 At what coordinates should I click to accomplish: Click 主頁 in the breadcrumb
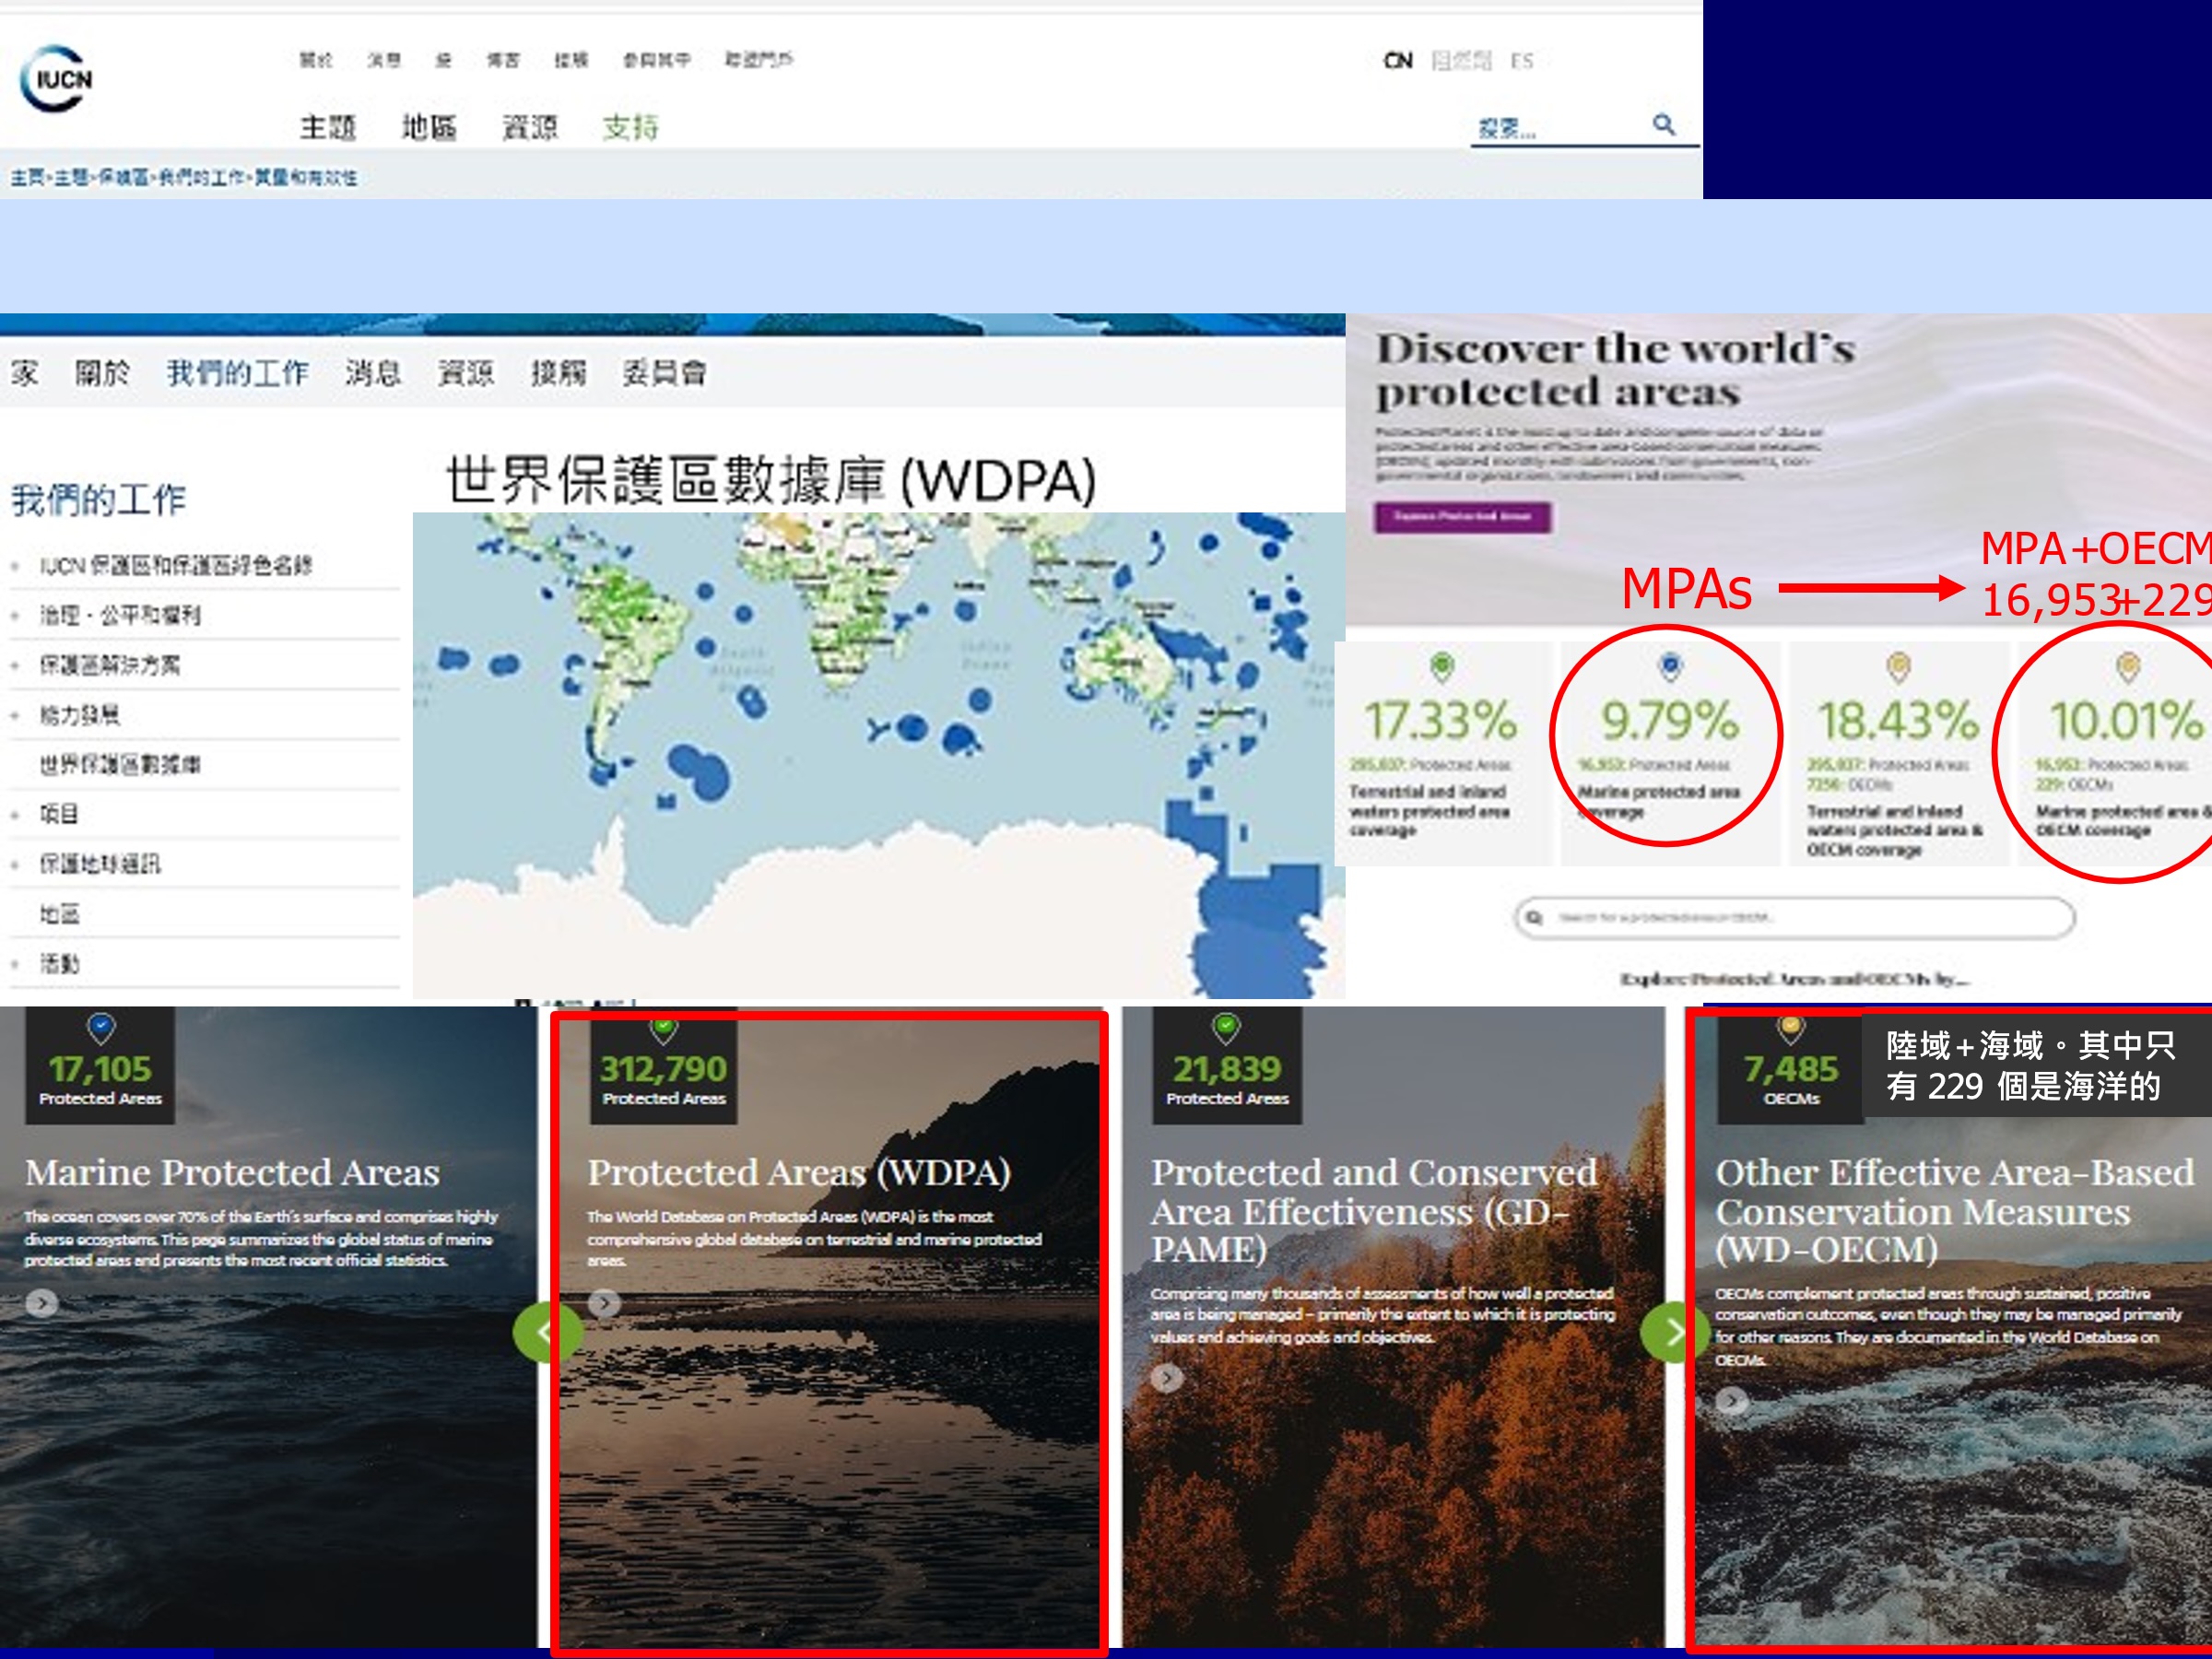pos(27,178)
